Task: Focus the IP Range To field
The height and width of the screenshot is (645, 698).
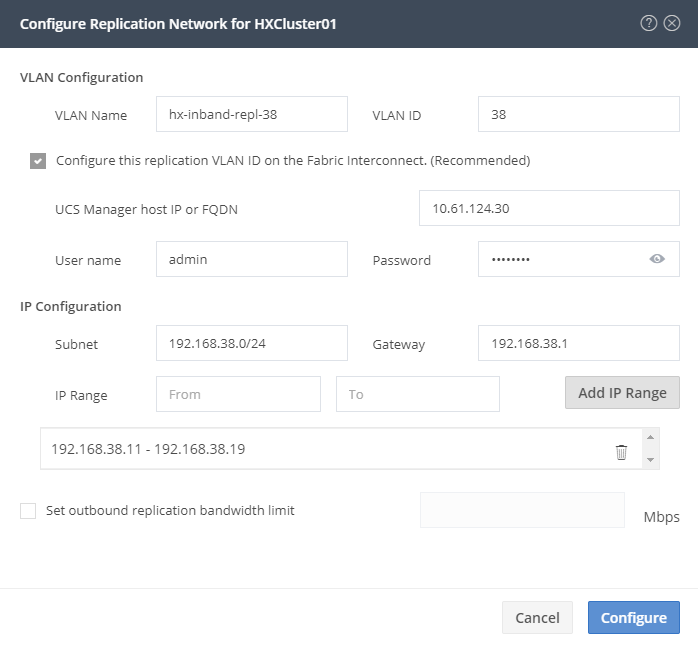Action: click(x=418, y=394)
